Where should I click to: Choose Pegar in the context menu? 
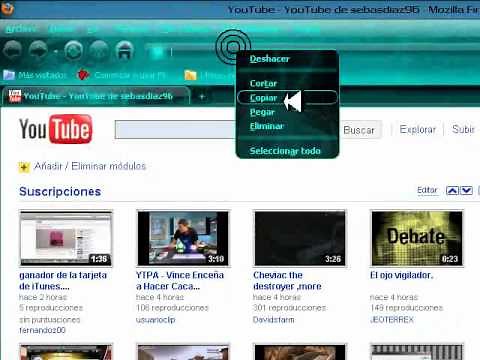tap(262, 112)
